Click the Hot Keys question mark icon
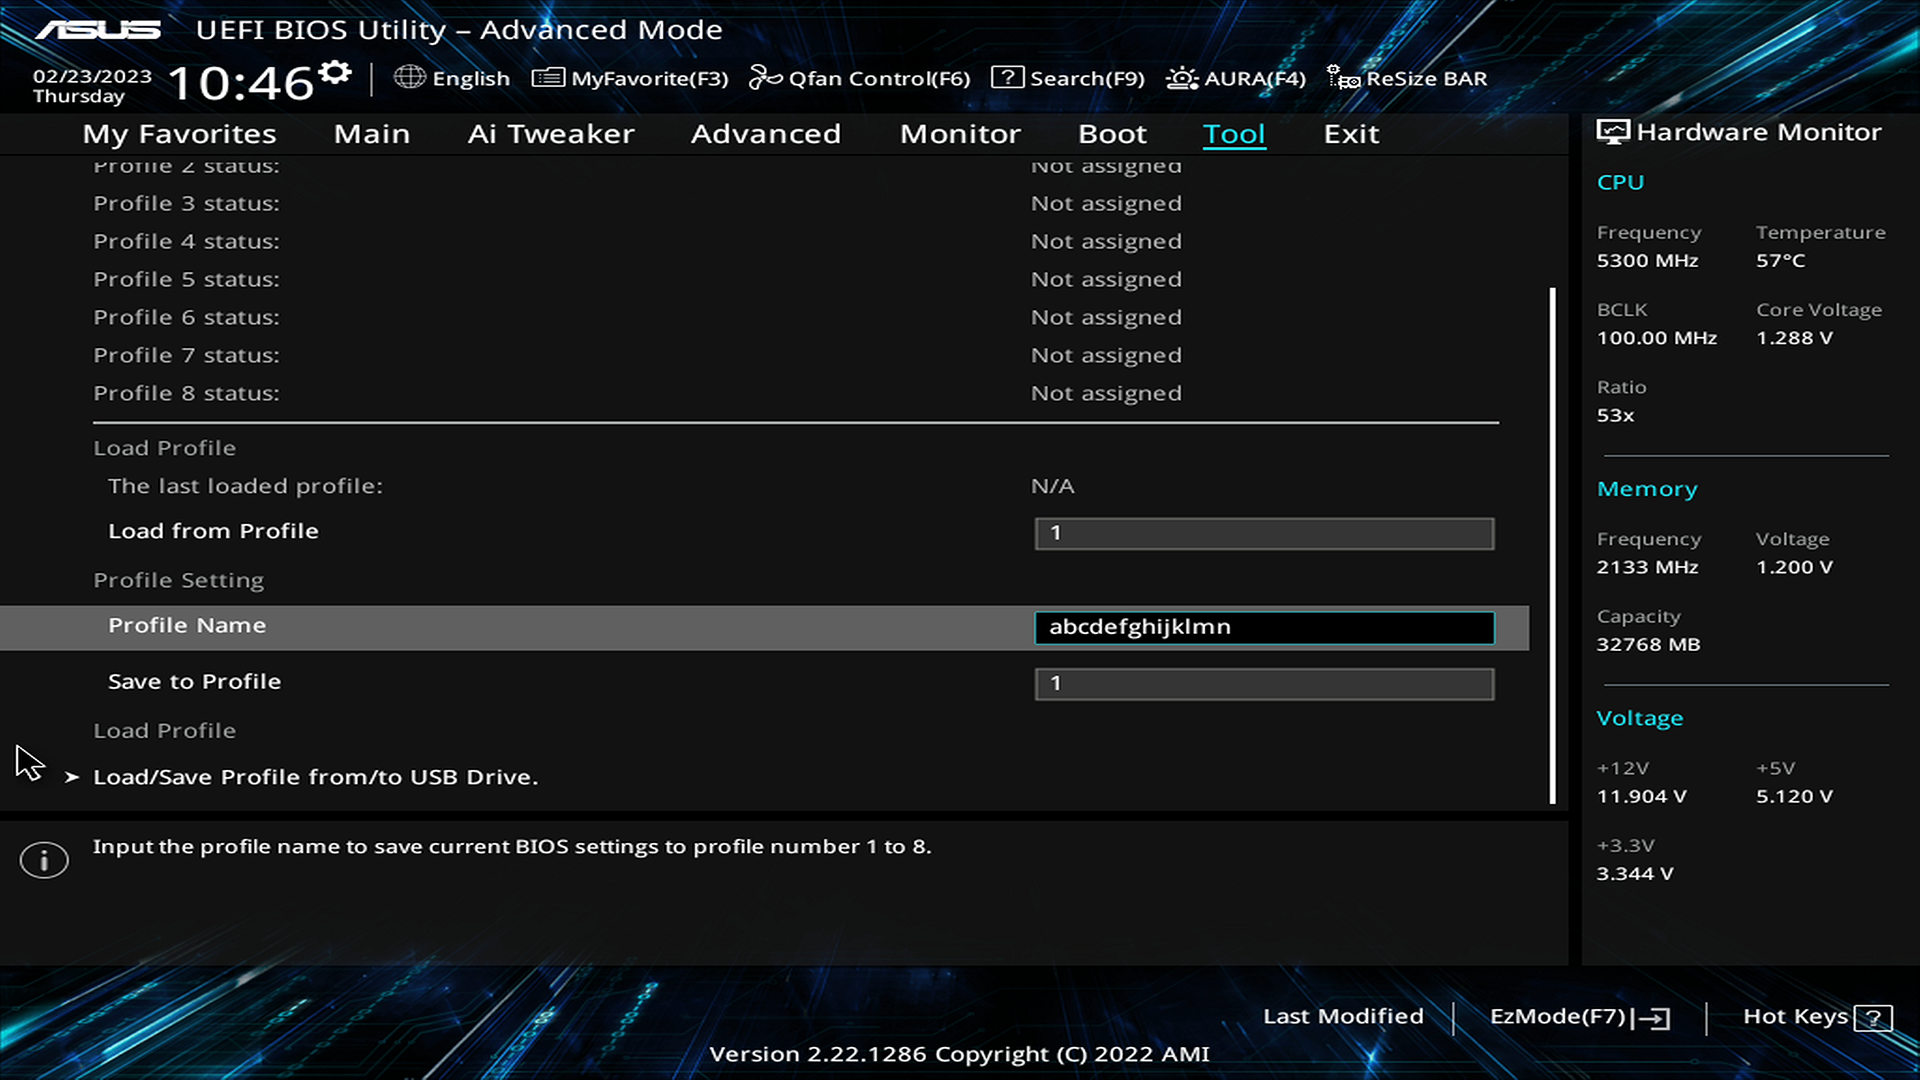Viewport: 1920px width, 1080px height. click(x=1872, y=1018)
